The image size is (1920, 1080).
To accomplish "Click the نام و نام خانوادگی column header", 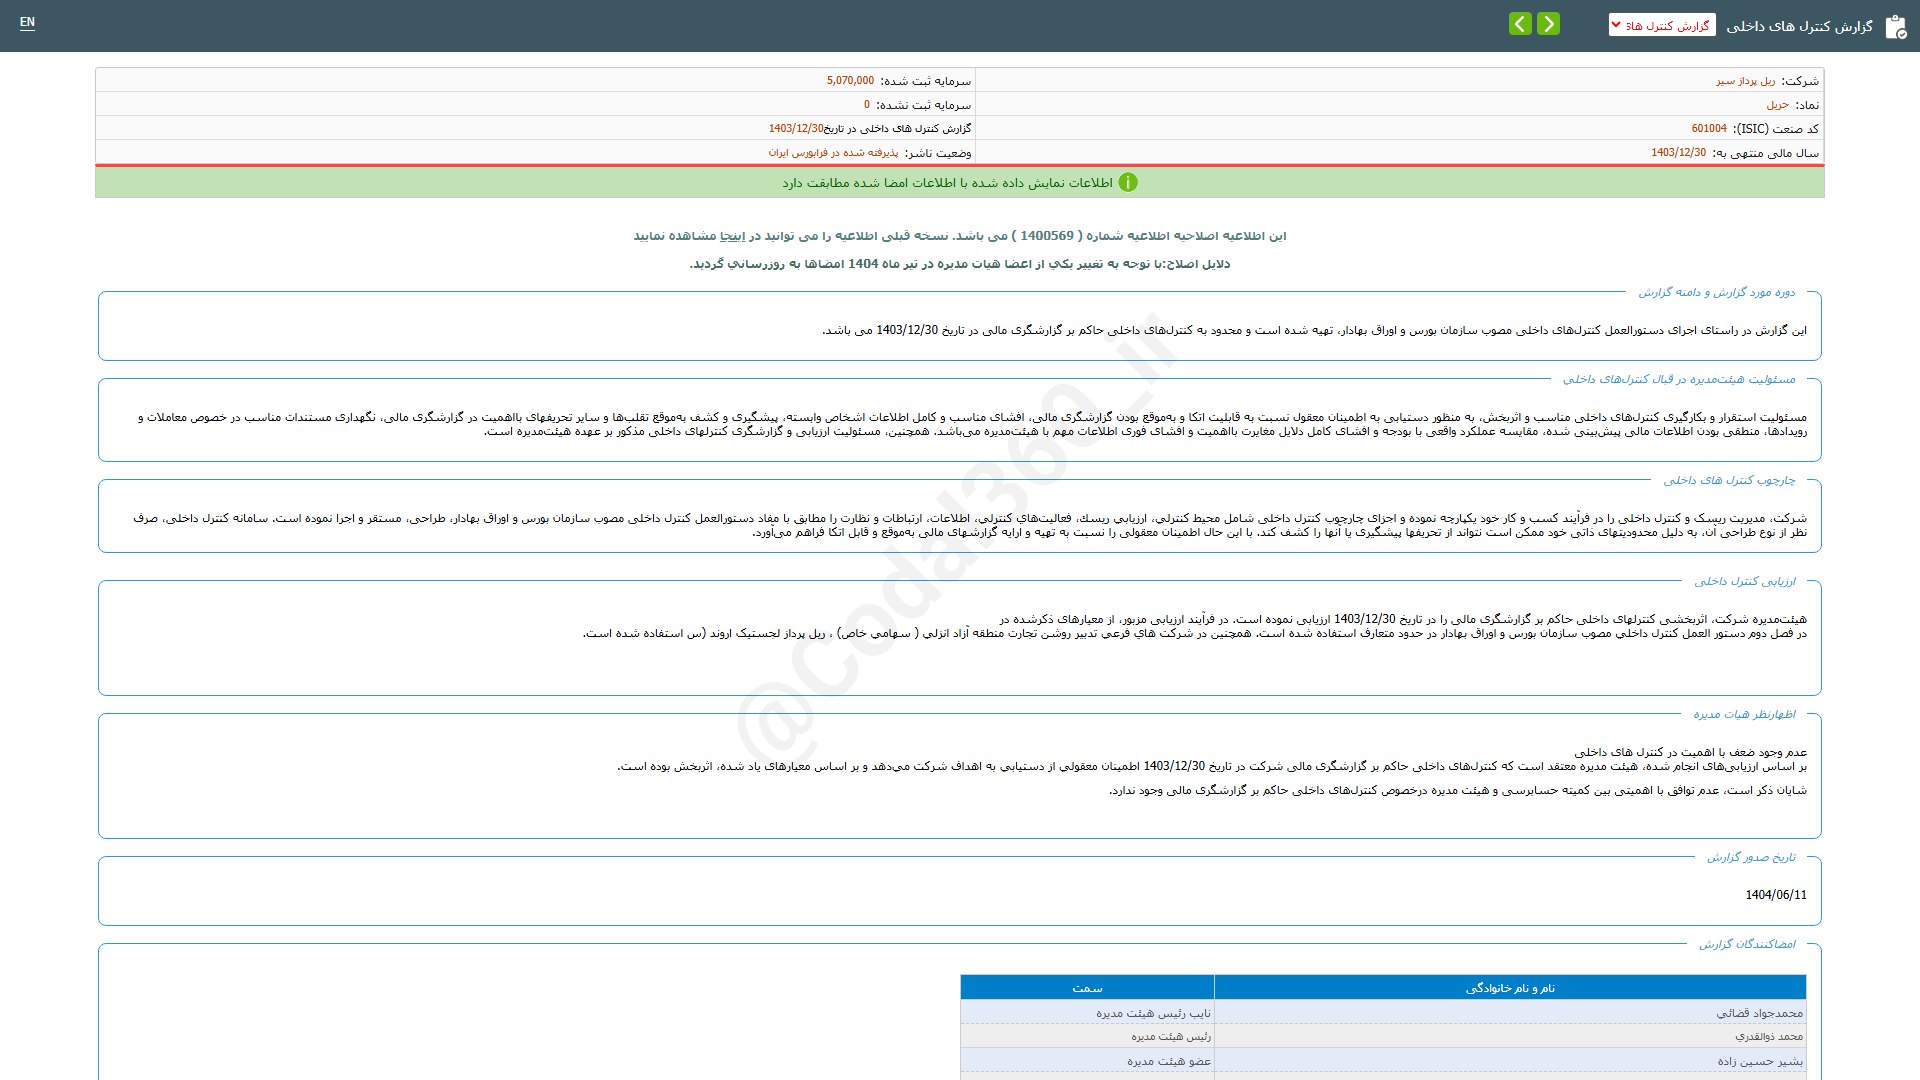I will coord(1510,988).
